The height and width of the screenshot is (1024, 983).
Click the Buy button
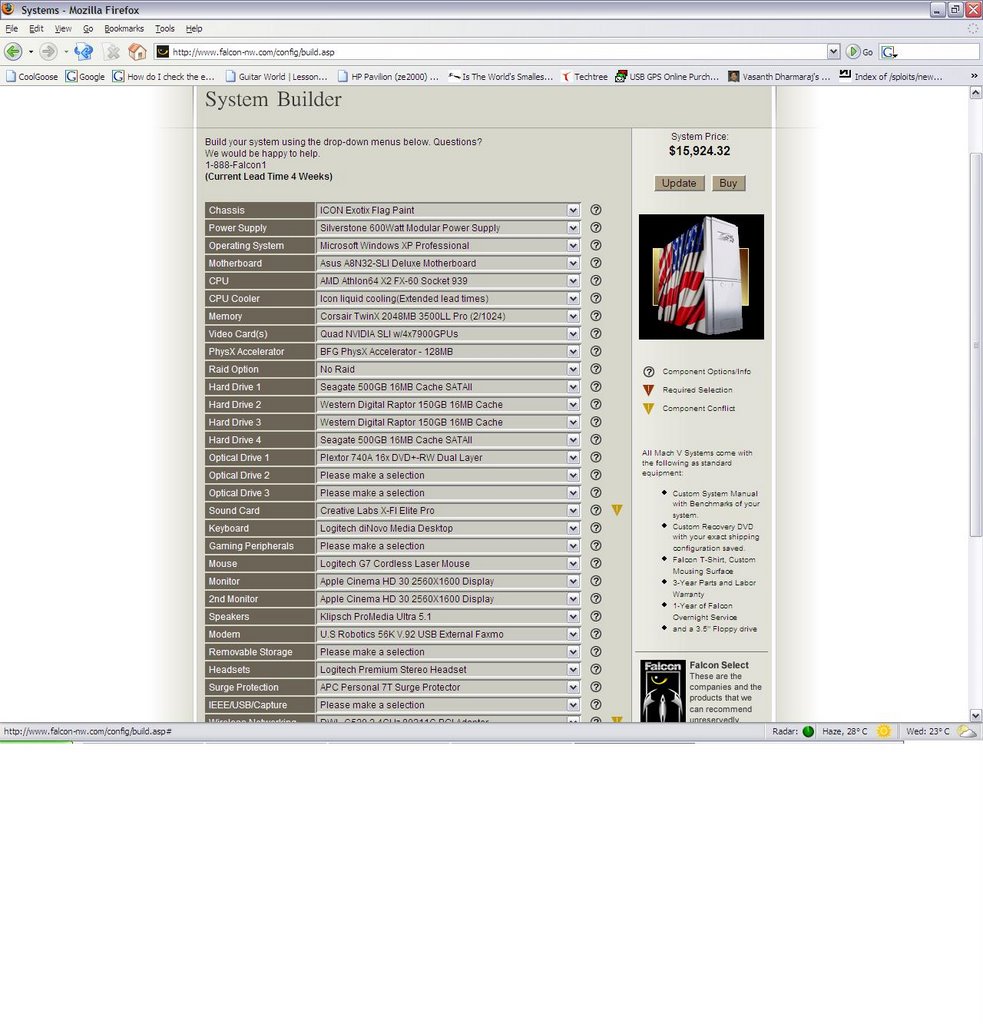[728, 184]
